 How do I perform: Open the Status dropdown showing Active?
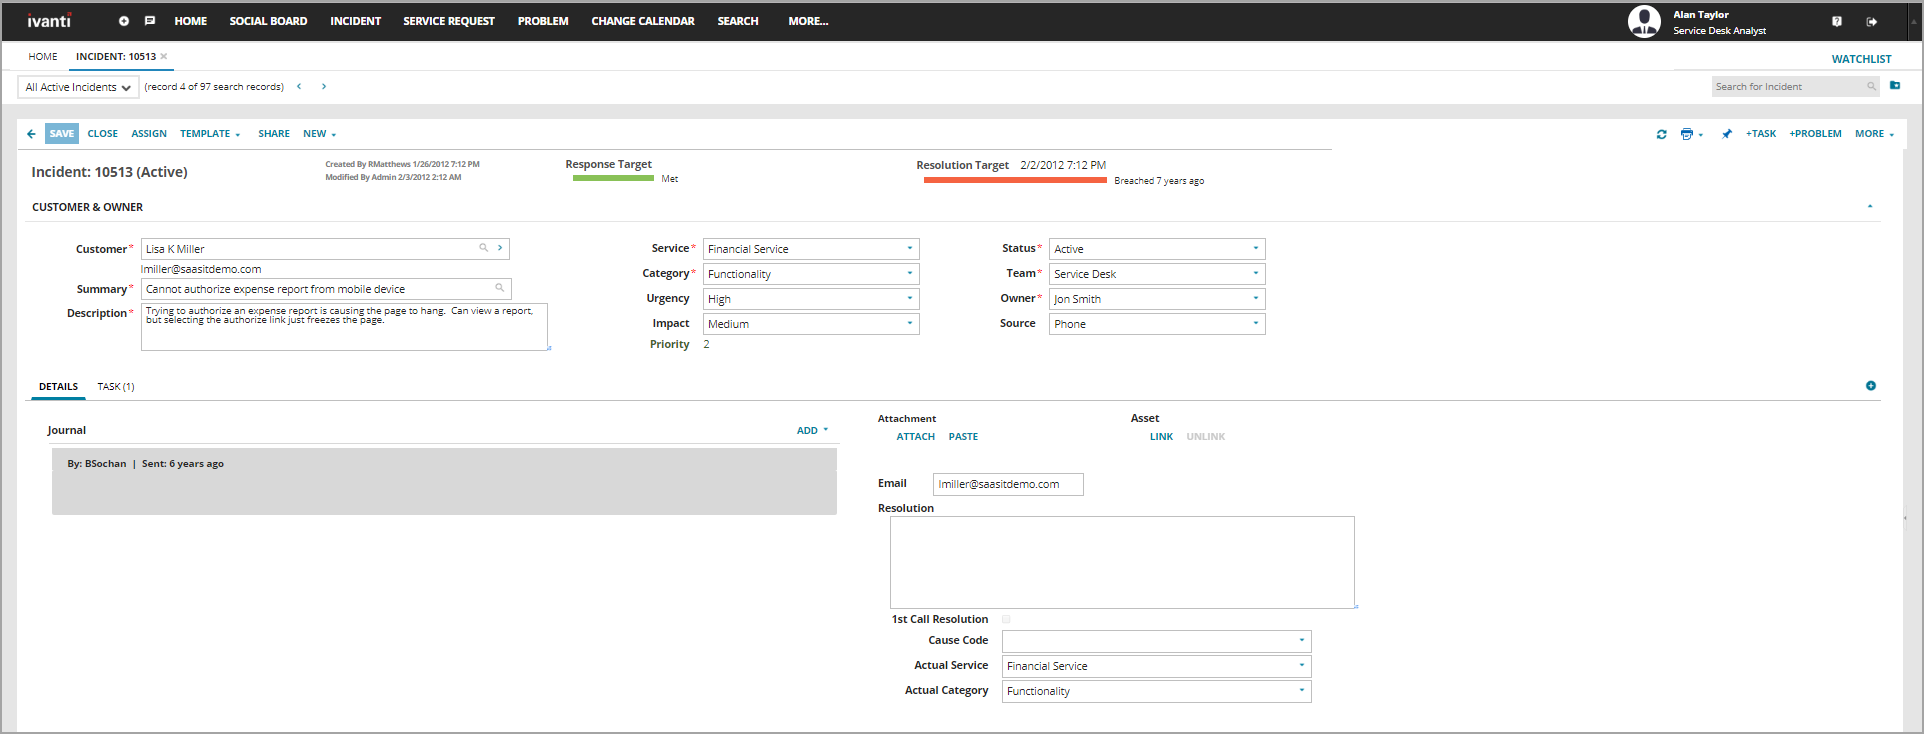tap(1156, 249)
